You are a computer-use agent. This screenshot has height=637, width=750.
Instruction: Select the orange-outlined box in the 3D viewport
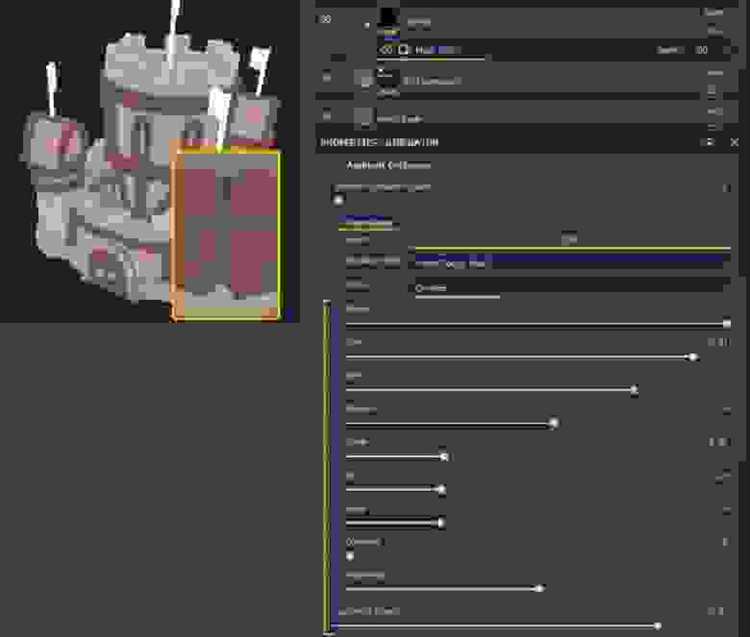click(x=226, y=234)
